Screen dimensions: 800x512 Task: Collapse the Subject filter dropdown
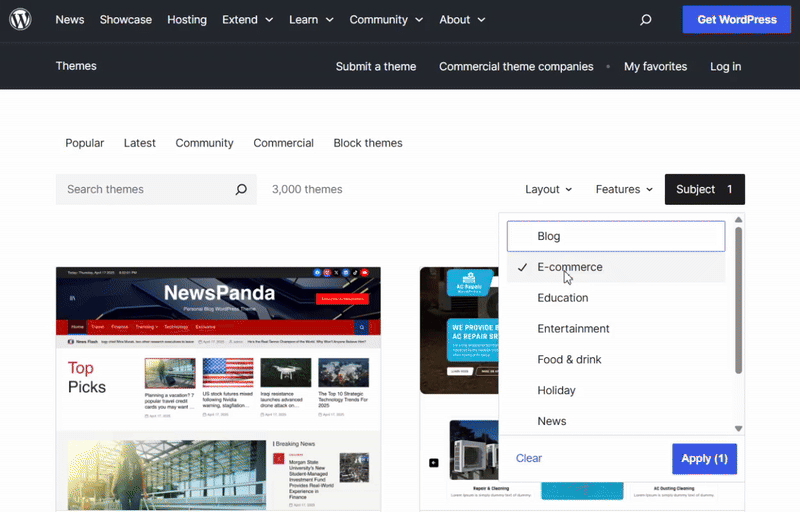click(x=705, y=189)
